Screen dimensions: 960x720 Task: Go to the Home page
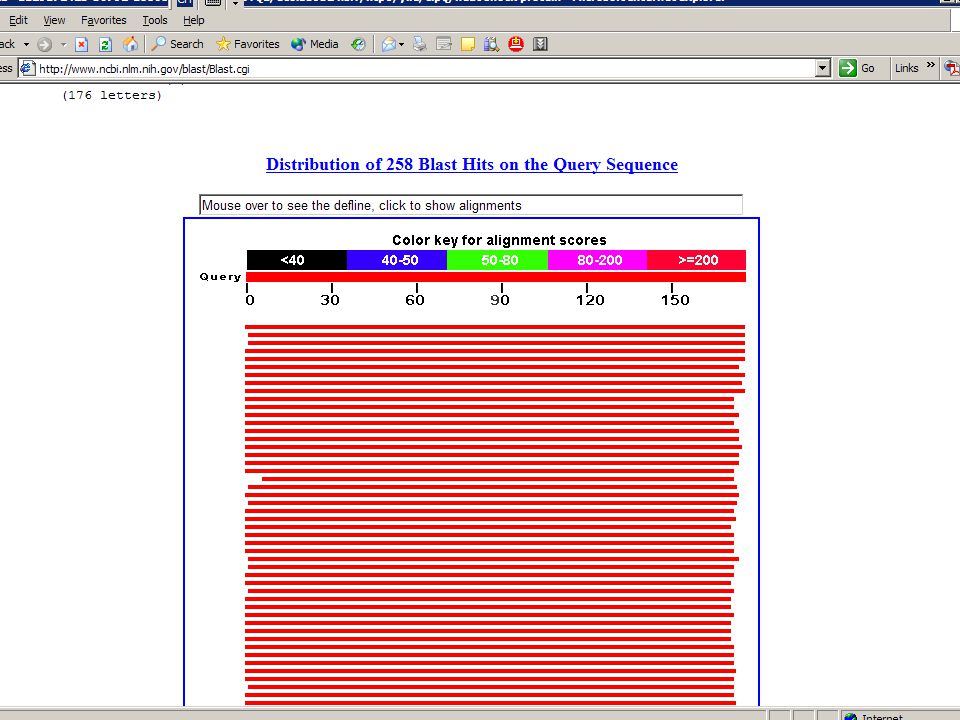coord(130,44)
